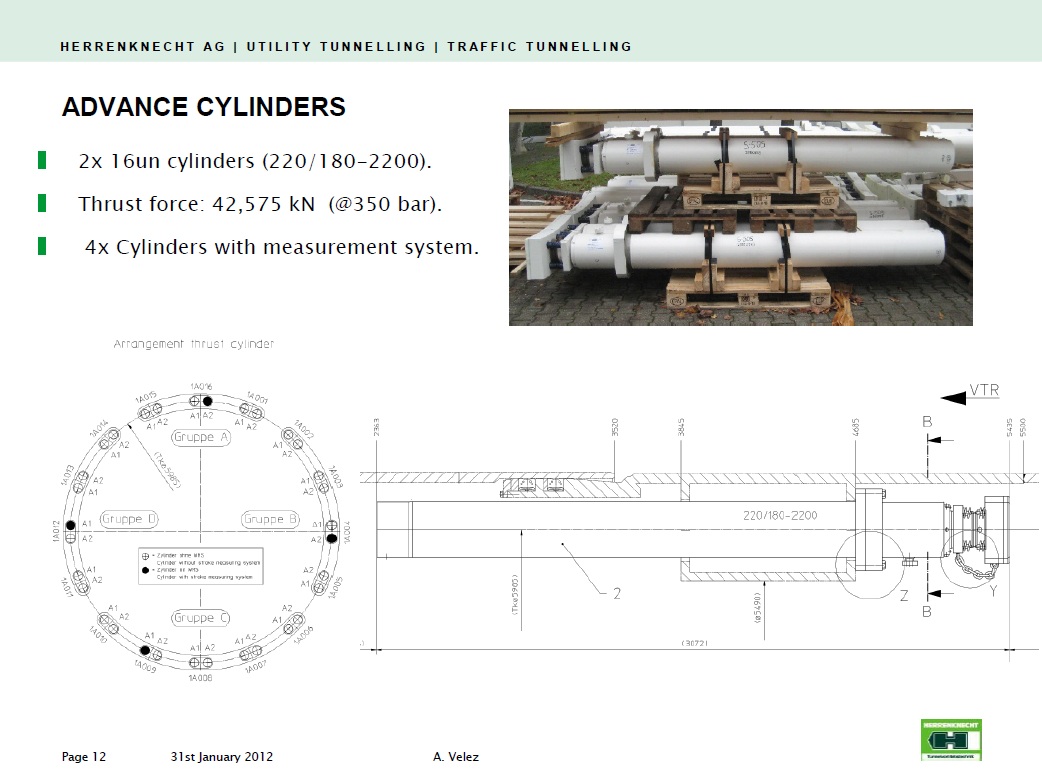Click the "1A003" cylinder label
The width and height of the screenshot is (1042, 782).
tap(336, 477)
